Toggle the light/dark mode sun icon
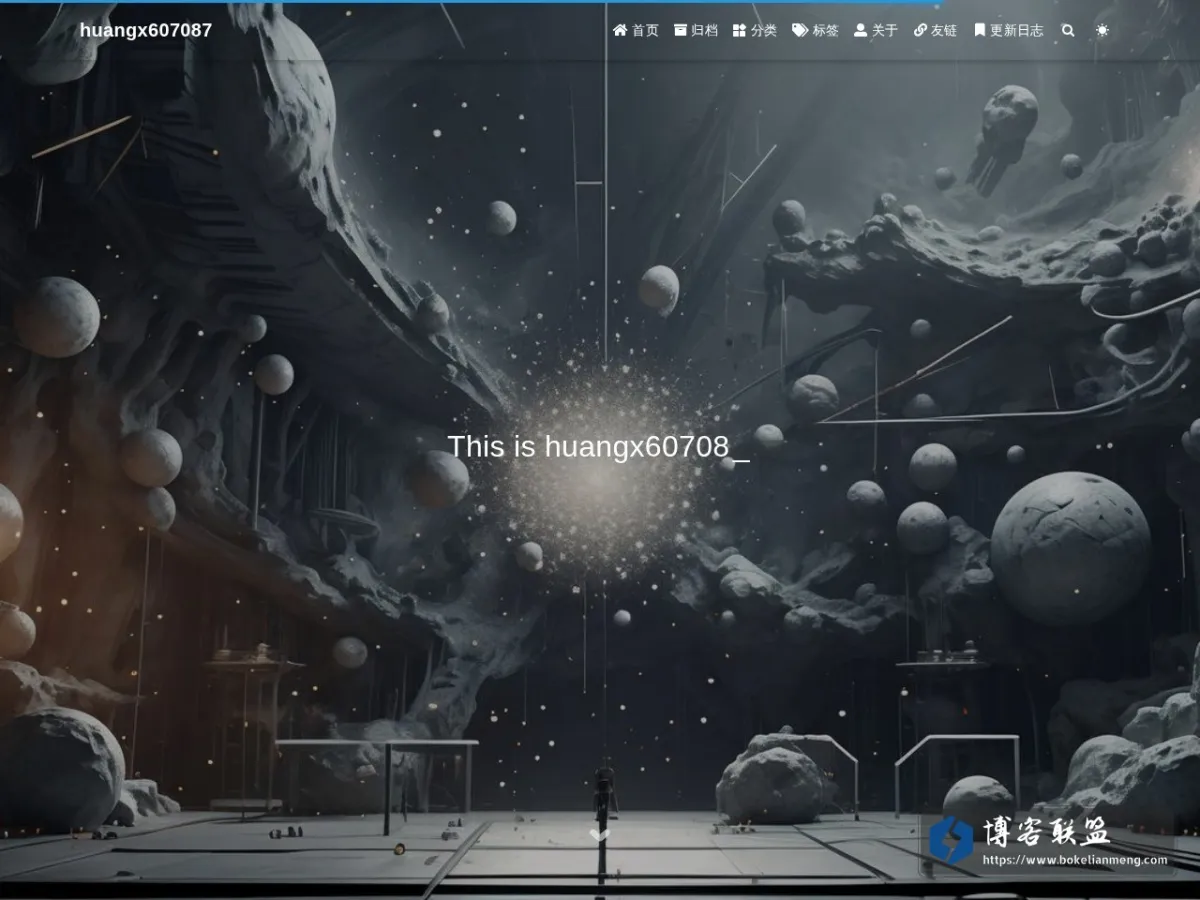Viewport: 1200px width, 900px height. pos(1102,30)
